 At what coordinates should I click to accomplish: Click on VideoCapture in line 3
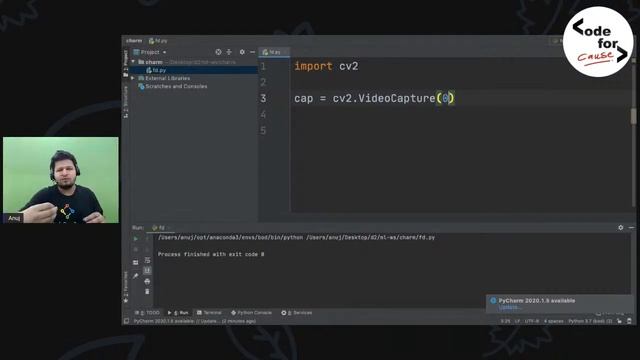pyautogui.click(x=396, y=98)
